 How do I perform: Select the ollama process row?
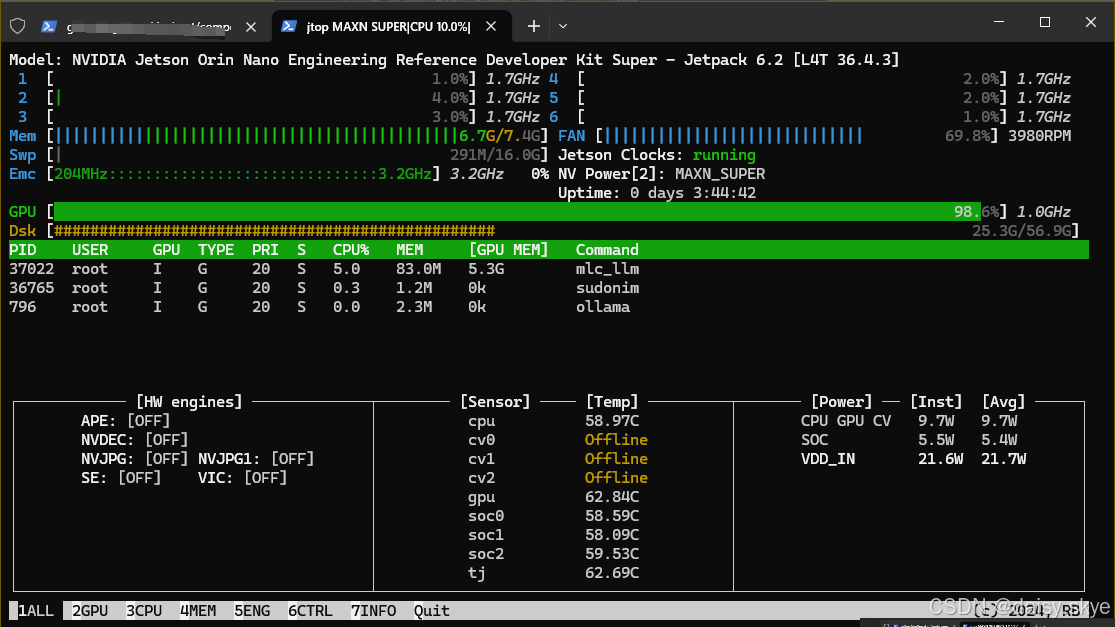[548, 307]
